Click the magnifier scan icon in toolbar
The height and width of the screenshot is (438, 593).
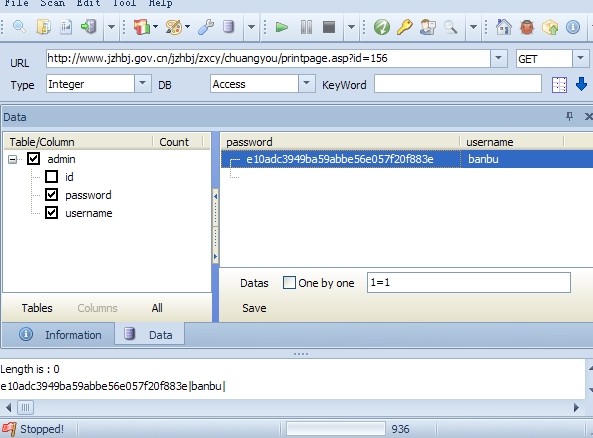coord(19,27)
